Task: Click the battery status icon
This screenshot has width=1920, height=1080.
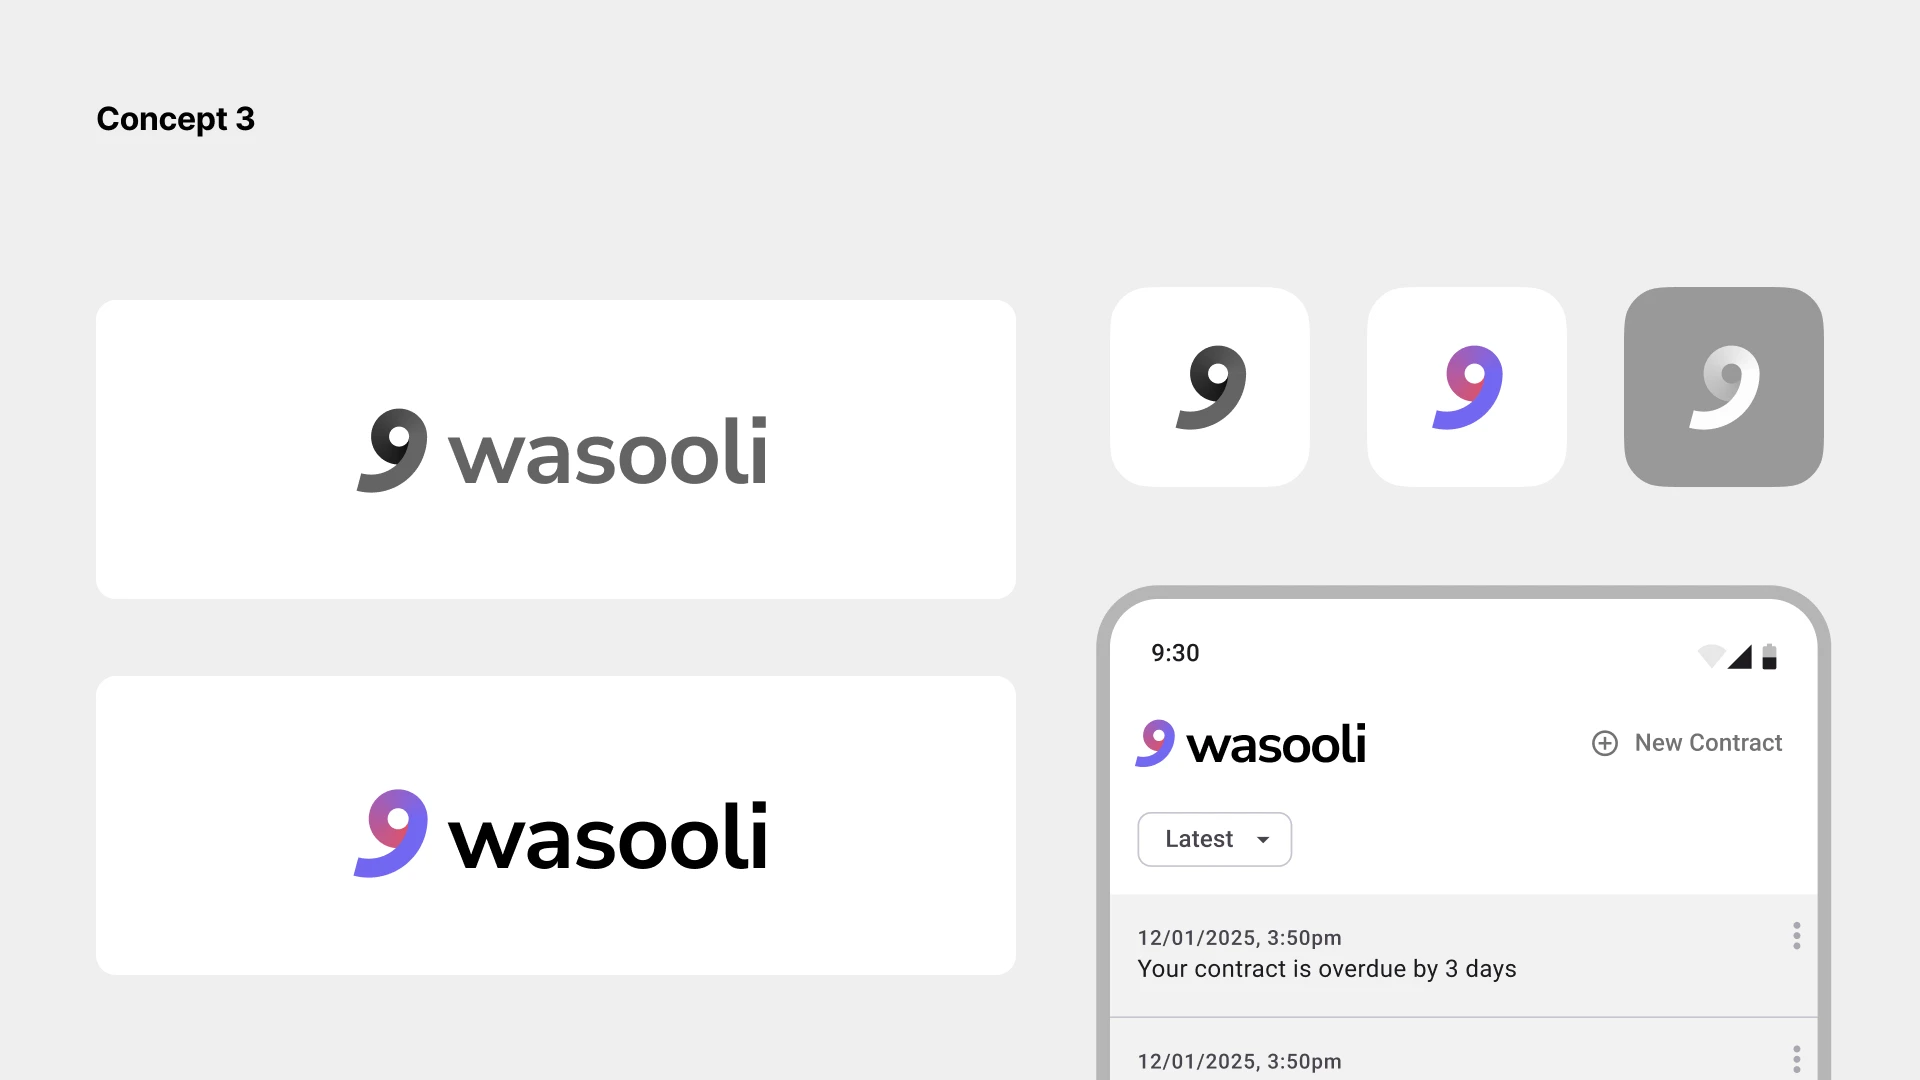Action: click(x=1769, y=656)
